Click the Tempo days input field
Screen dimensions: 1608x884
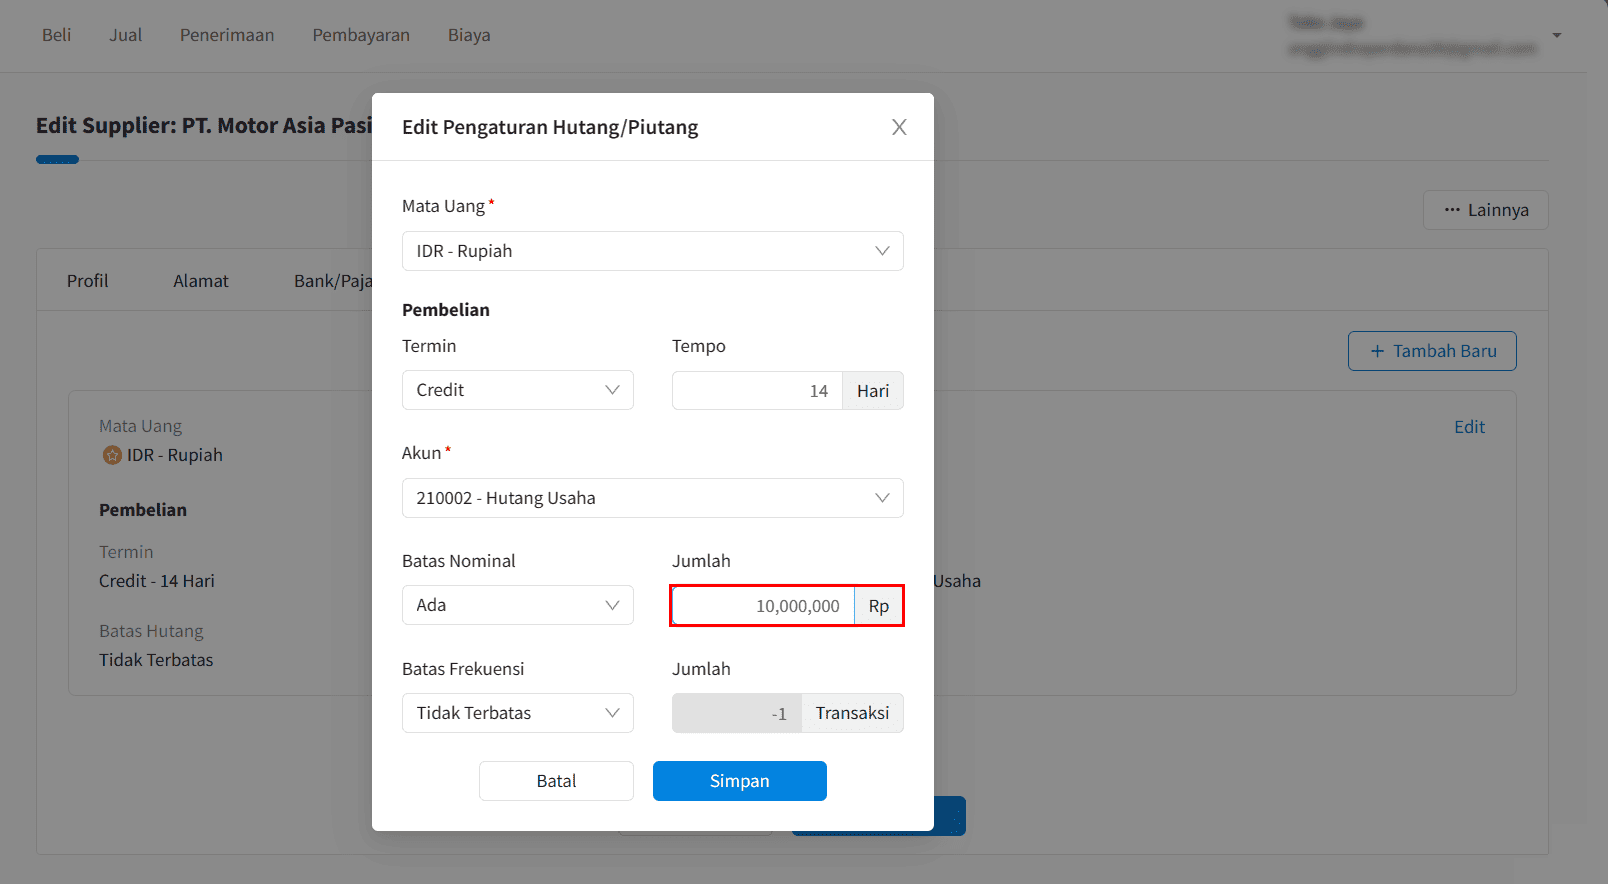pyautogui.click(x=757, y=391)
